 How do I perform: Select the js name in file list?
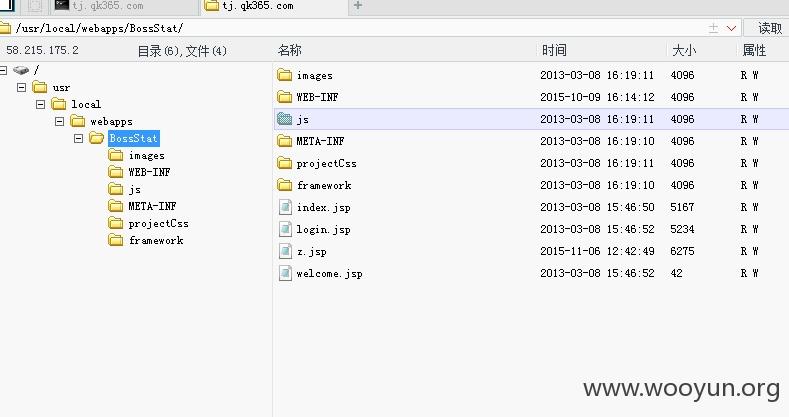pyautogui.click(x=302, y=120)
